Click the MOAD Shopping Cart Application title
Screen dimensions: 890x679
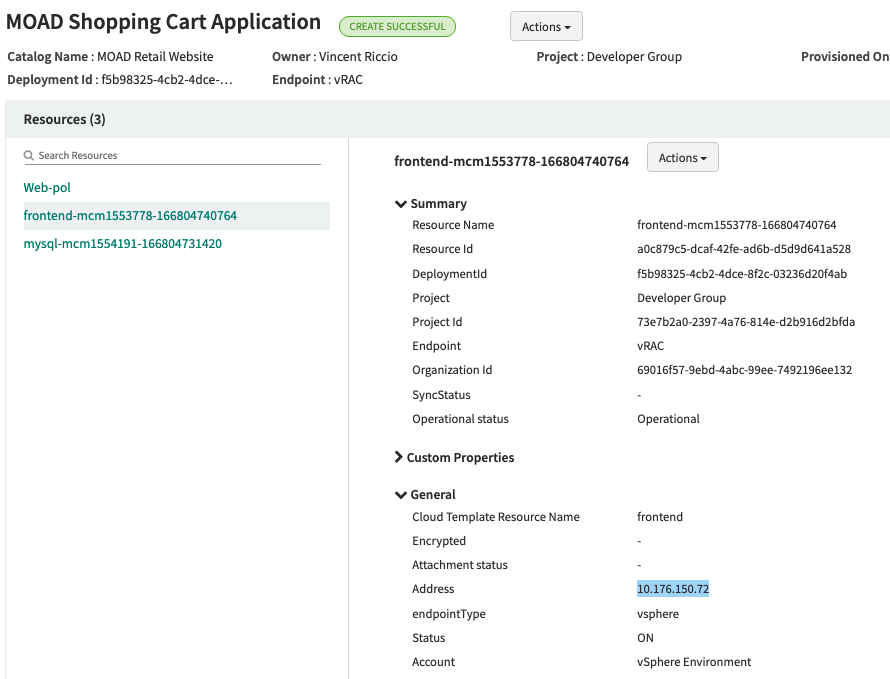[164, 23]
